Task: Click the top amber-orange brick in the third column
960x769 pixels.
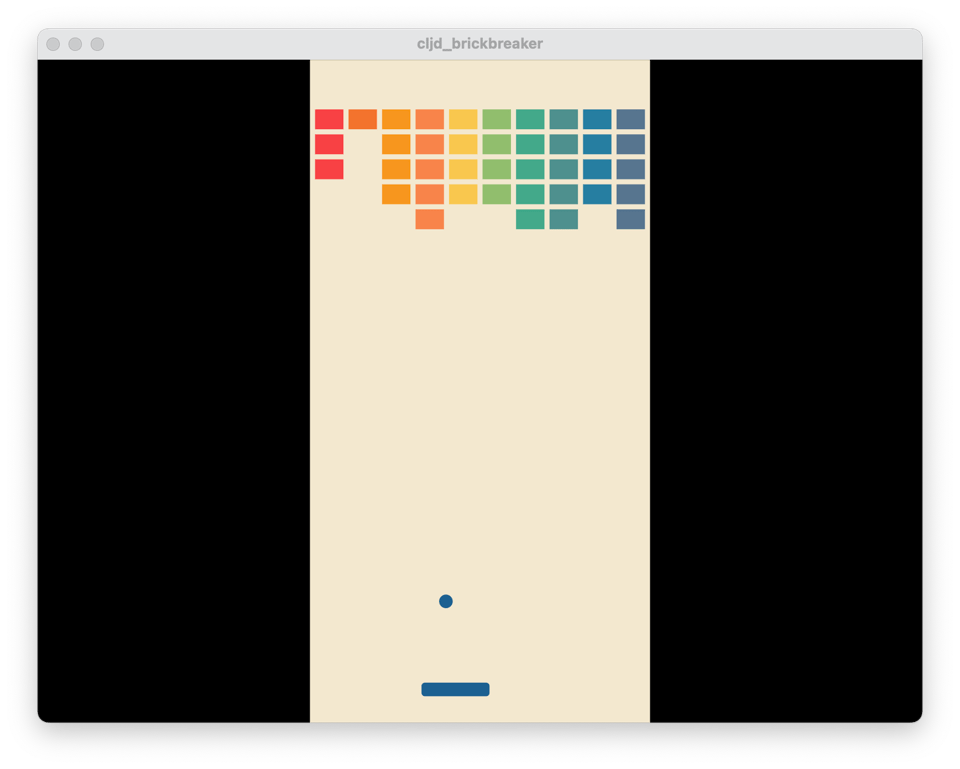Action: pos(396,119)
